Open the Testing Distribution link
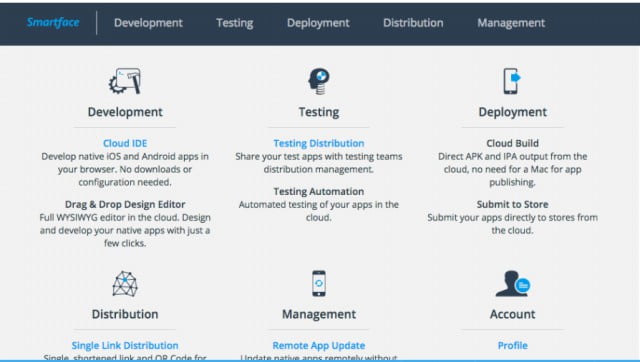The image size is (640, 362). (319, 143)
